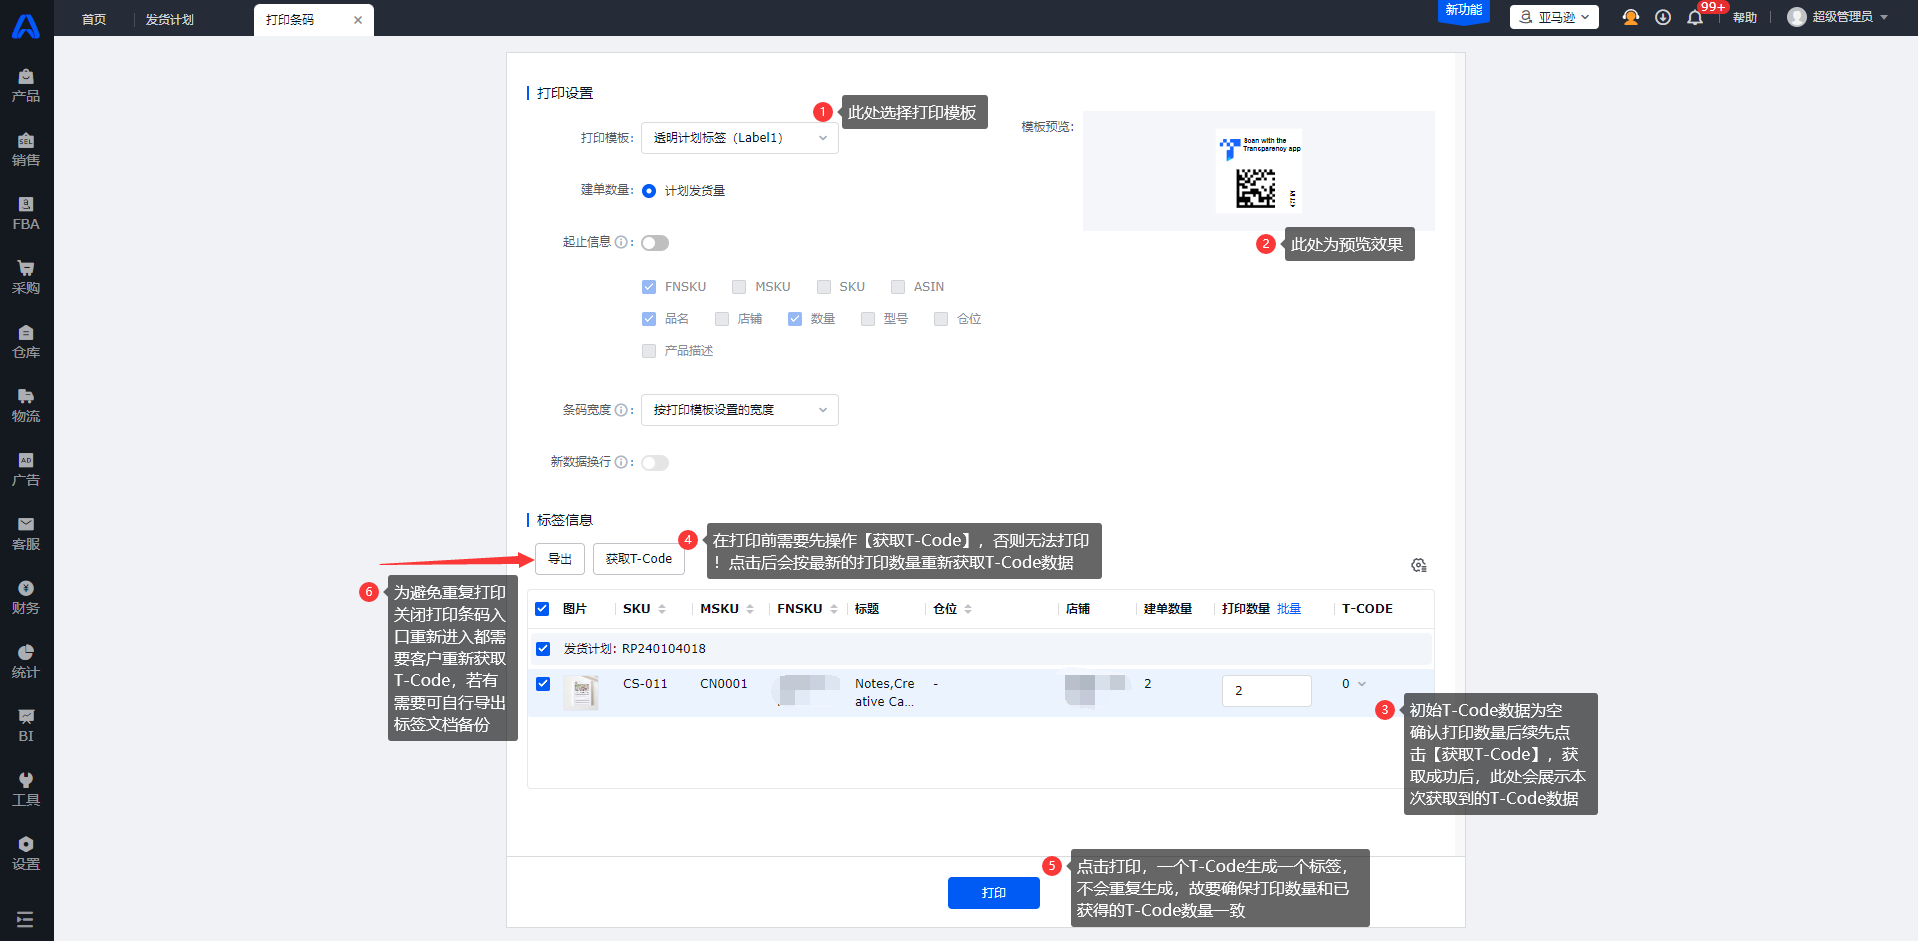Open the 广告 advertising module

click(26, 470)
